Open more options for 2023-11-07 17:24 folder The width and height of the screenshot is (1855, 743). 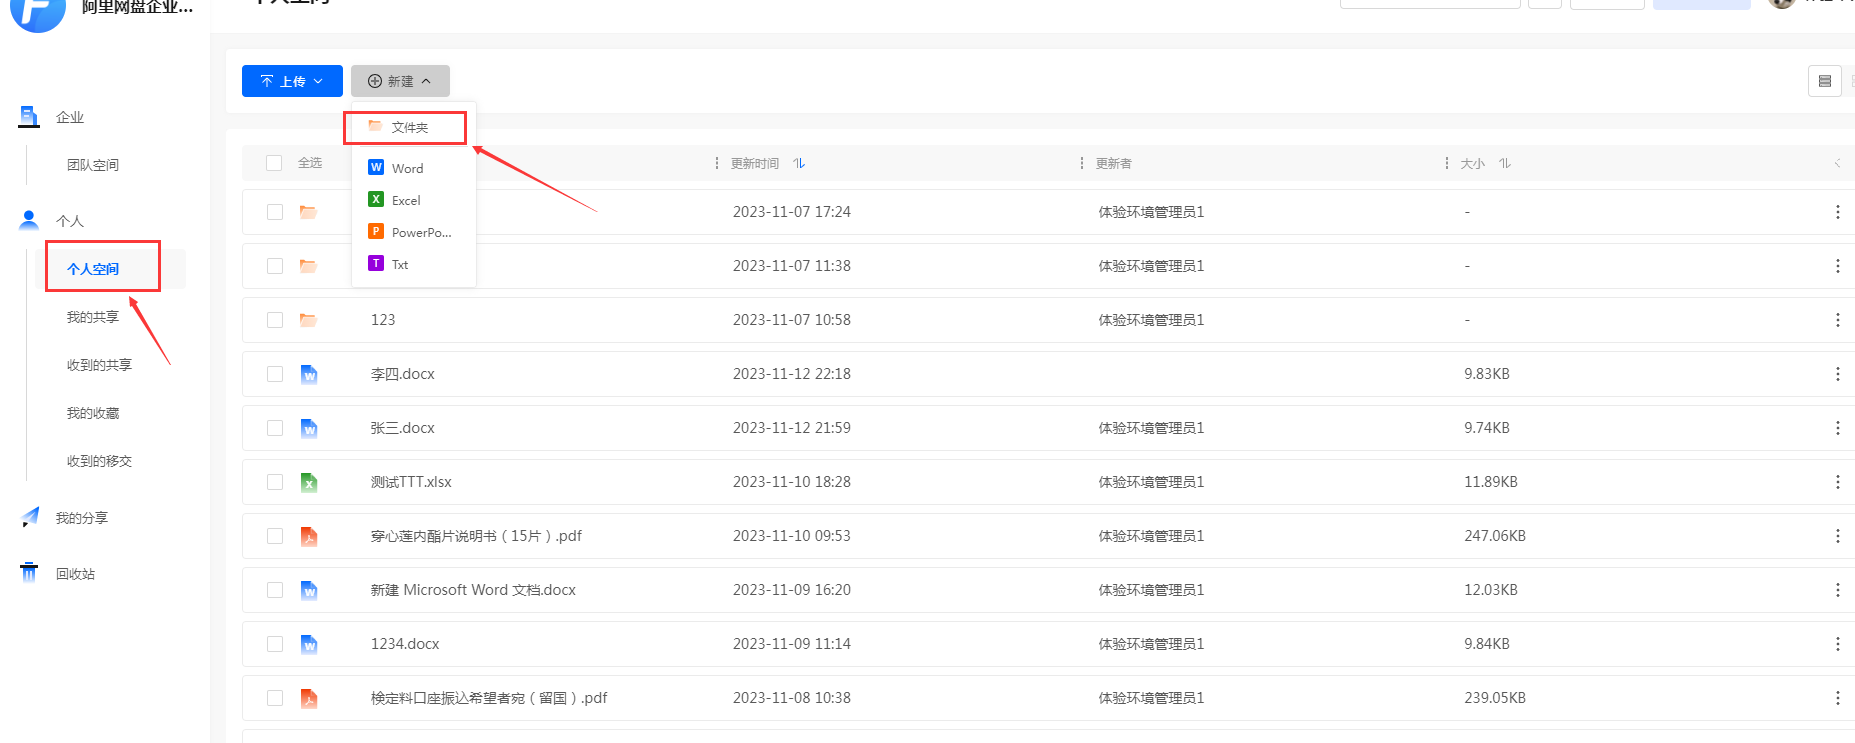tap(1838, 212)
